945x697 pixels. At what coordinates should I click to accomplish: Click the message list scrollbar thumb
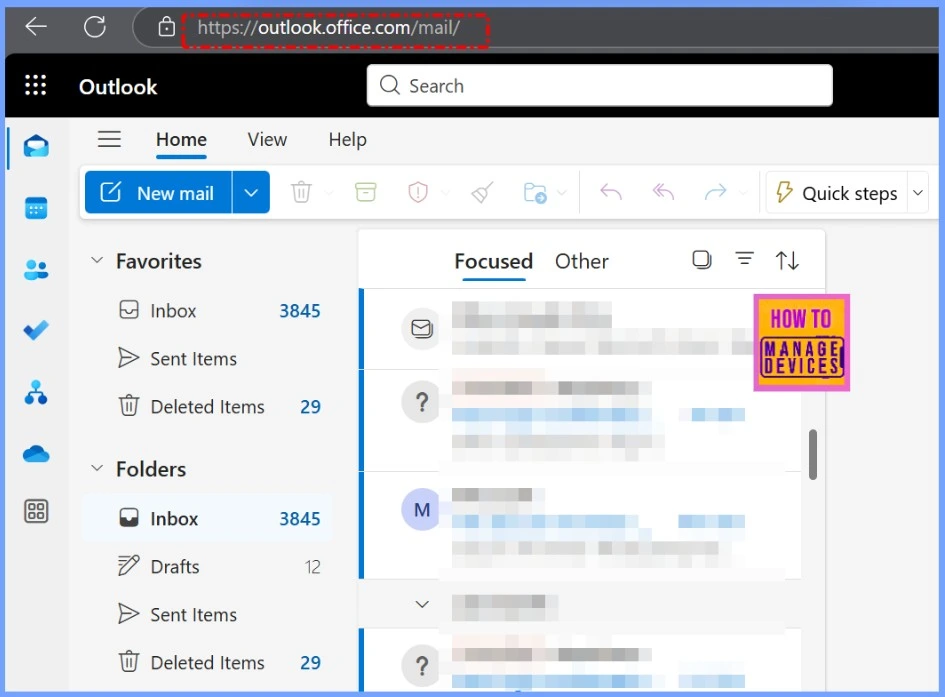pyautogui.click(x=813, y=455)
